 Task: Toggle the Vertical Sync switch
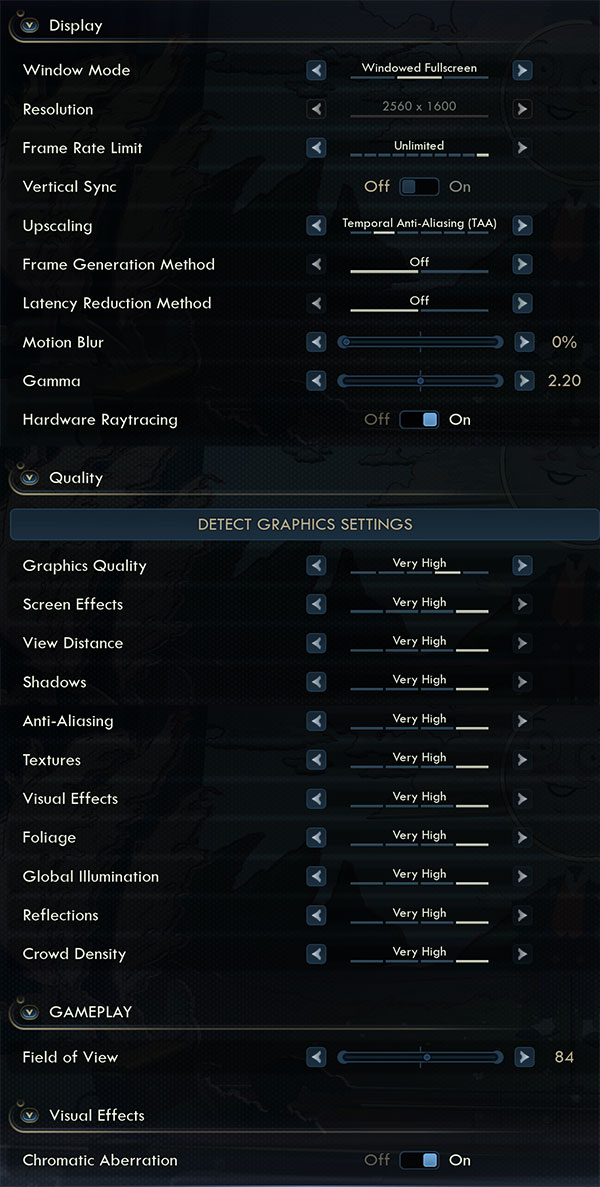click(419, 187)
